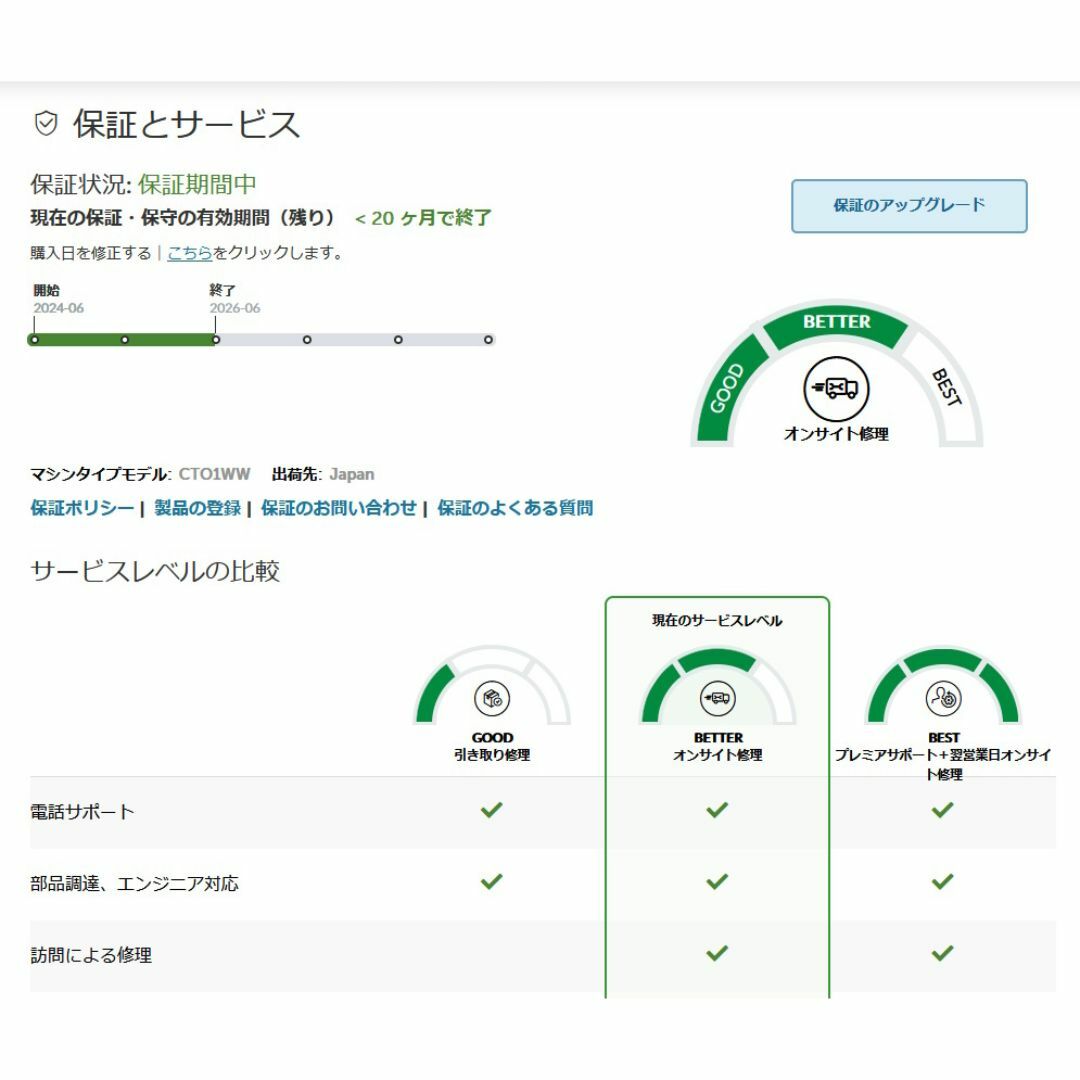Image resolution: width=1080 pixels, height=1080 pixels.
Task: Open the 保証ポリシー link
Action: pos(82,508)
